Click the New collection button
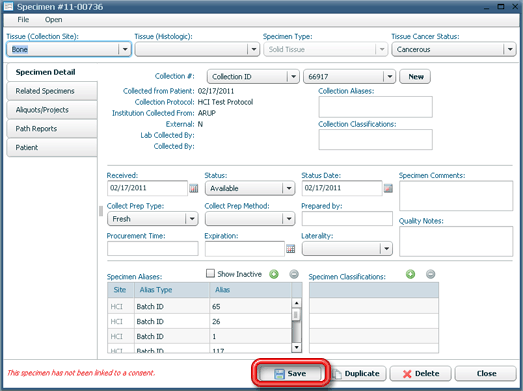The image size is (523, 391). [415, 77]
